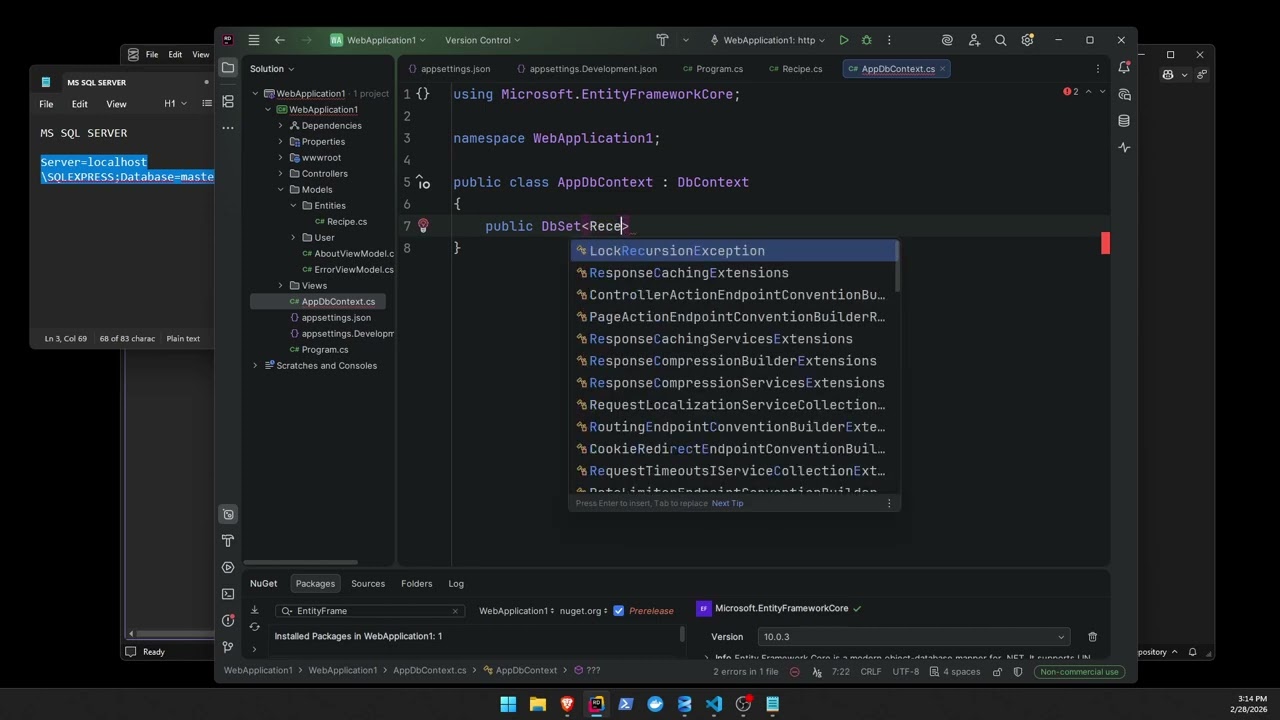
Task: Open the Explorer folder tool window
Action: click(x=228, y=68)
